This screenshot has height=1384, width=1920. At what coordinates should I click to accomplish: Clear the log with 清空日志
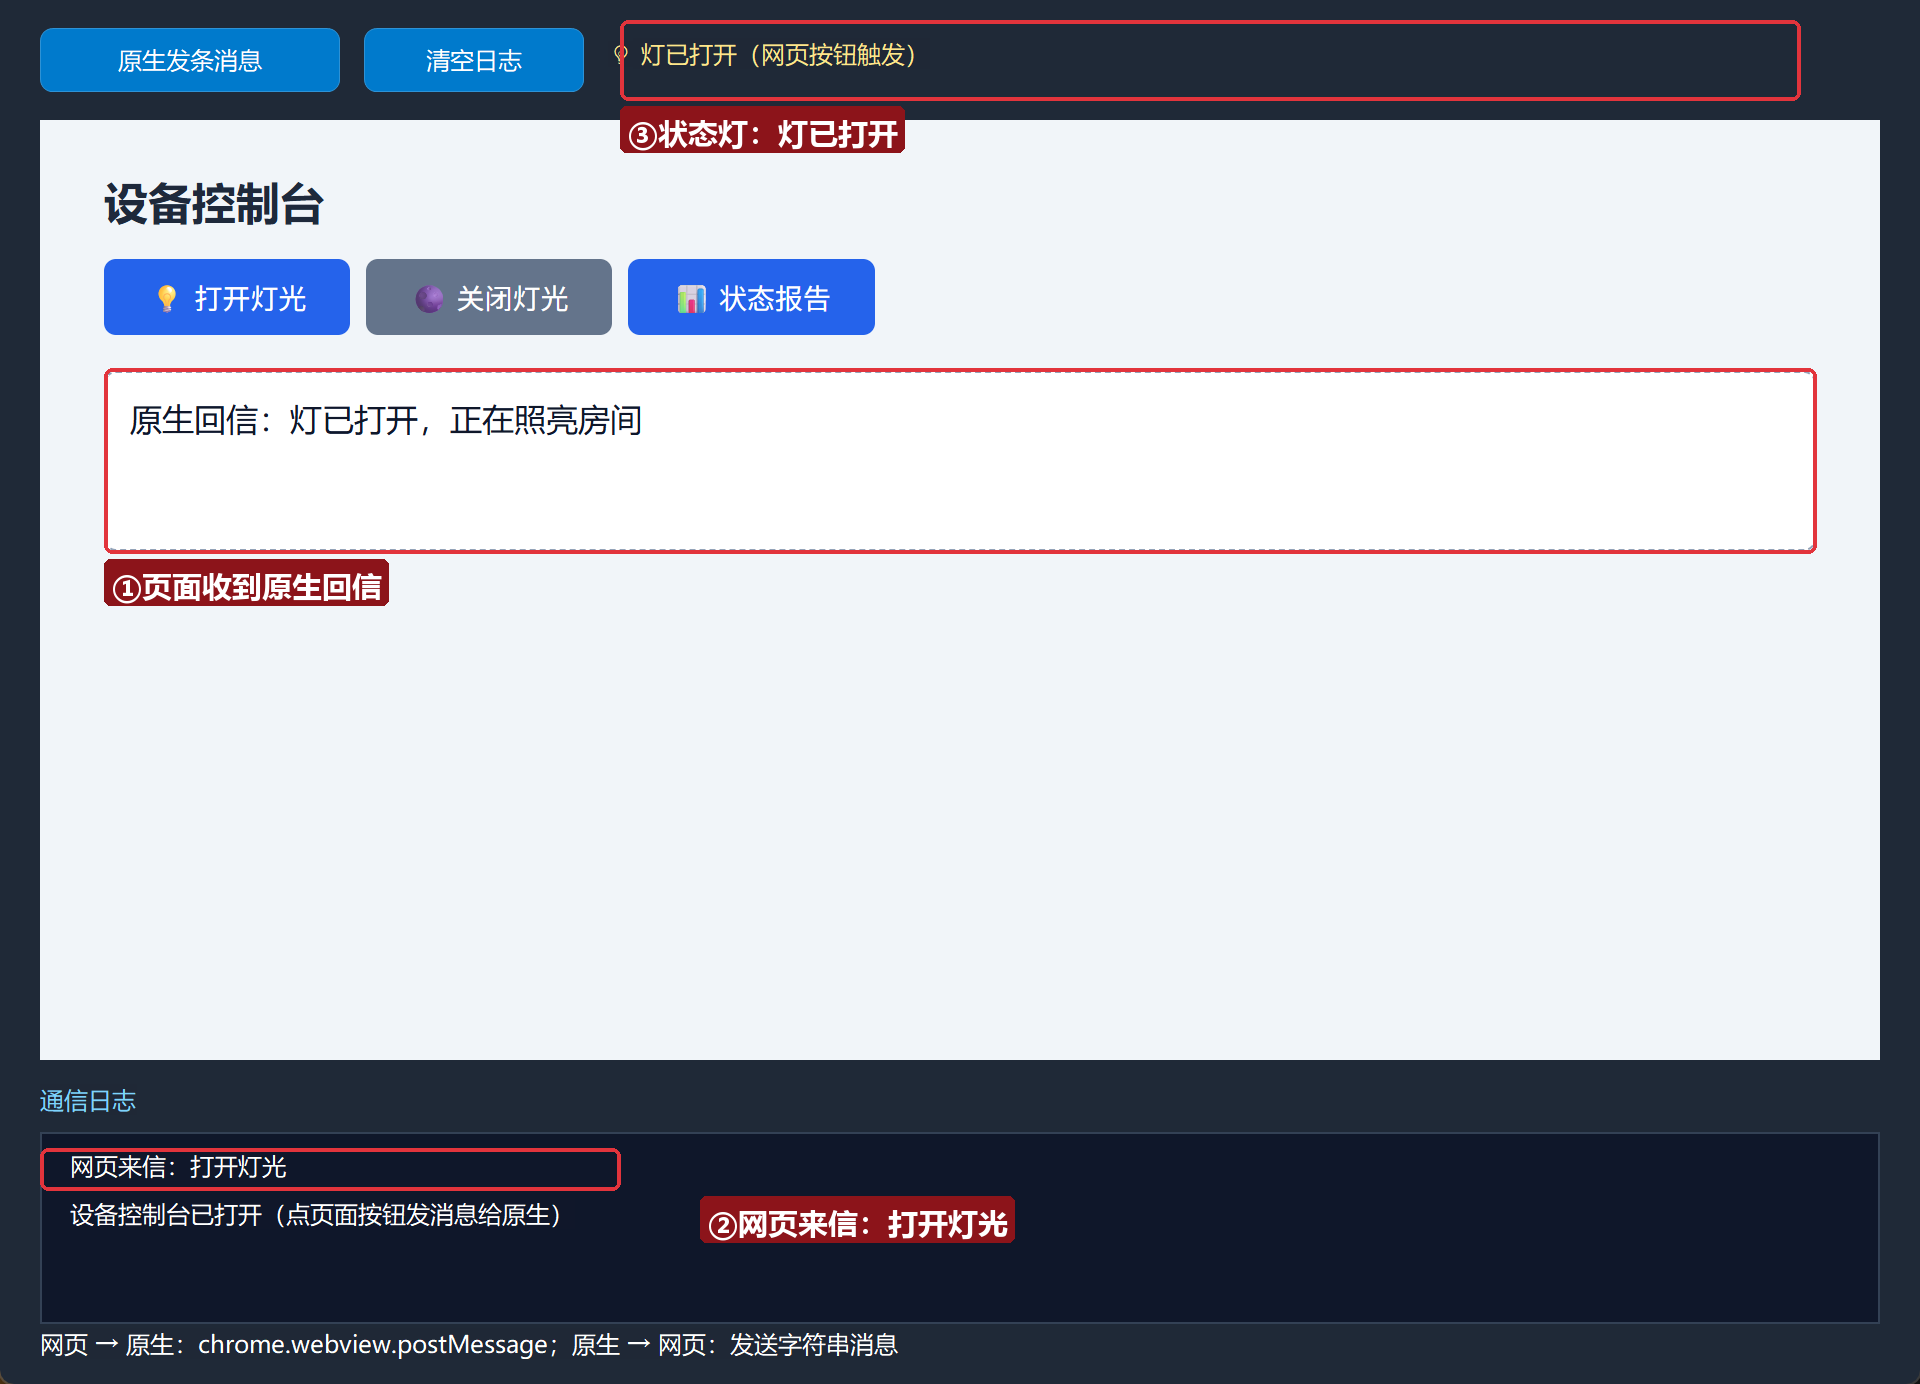474,60
